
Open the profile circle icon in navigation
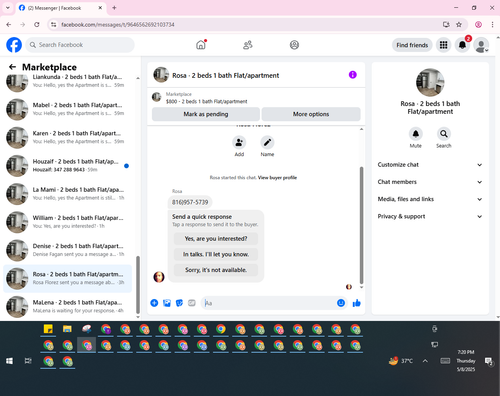pyautogui.click(x=294, y=45)
